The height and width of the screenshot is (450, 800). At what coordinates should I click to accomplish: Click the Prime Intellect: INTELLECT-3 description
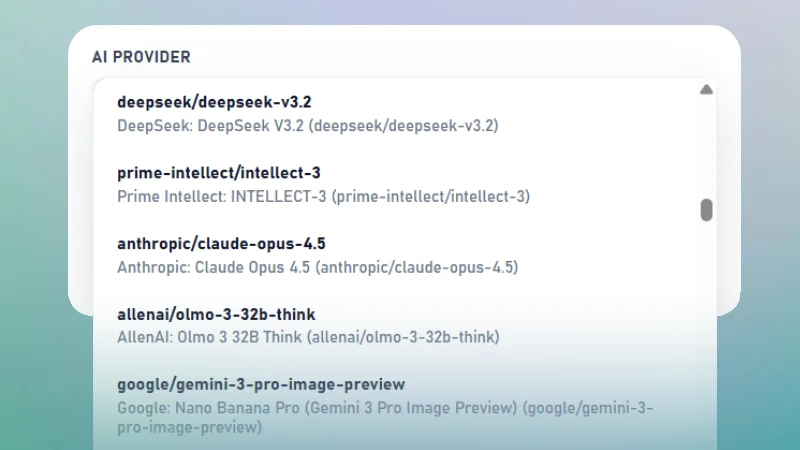[323, 196]
